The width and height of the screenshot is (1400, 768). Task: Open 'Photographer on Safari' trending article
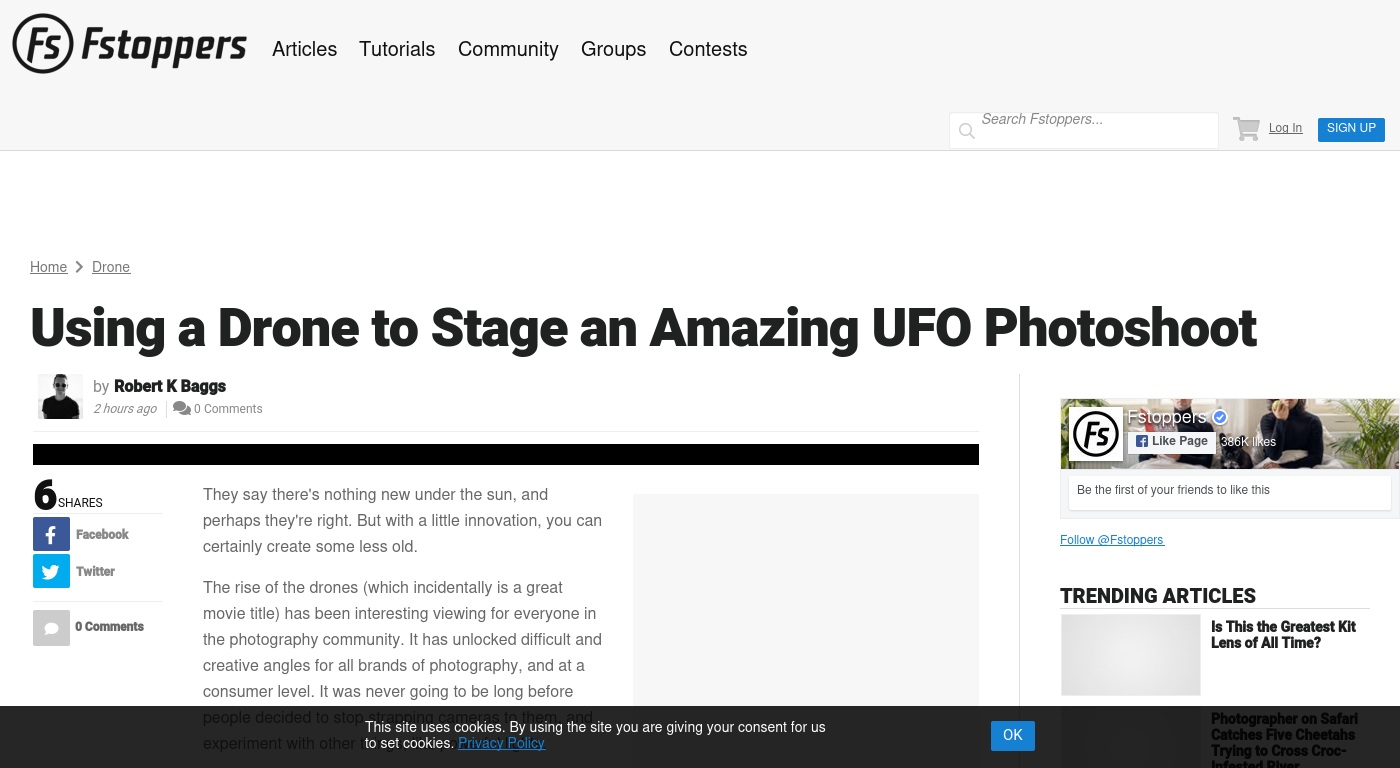coord(1284,738)
